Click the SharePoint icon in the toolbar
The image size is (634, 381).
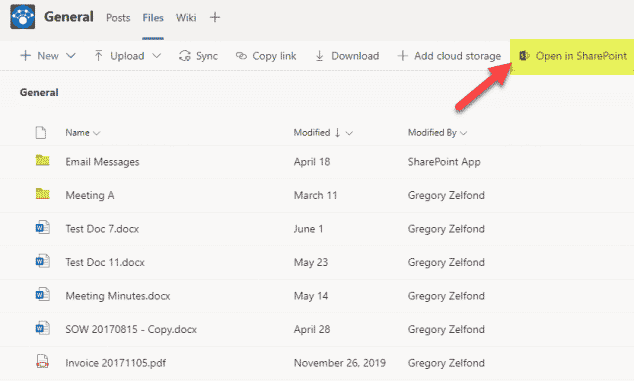(x=524, y=55)
